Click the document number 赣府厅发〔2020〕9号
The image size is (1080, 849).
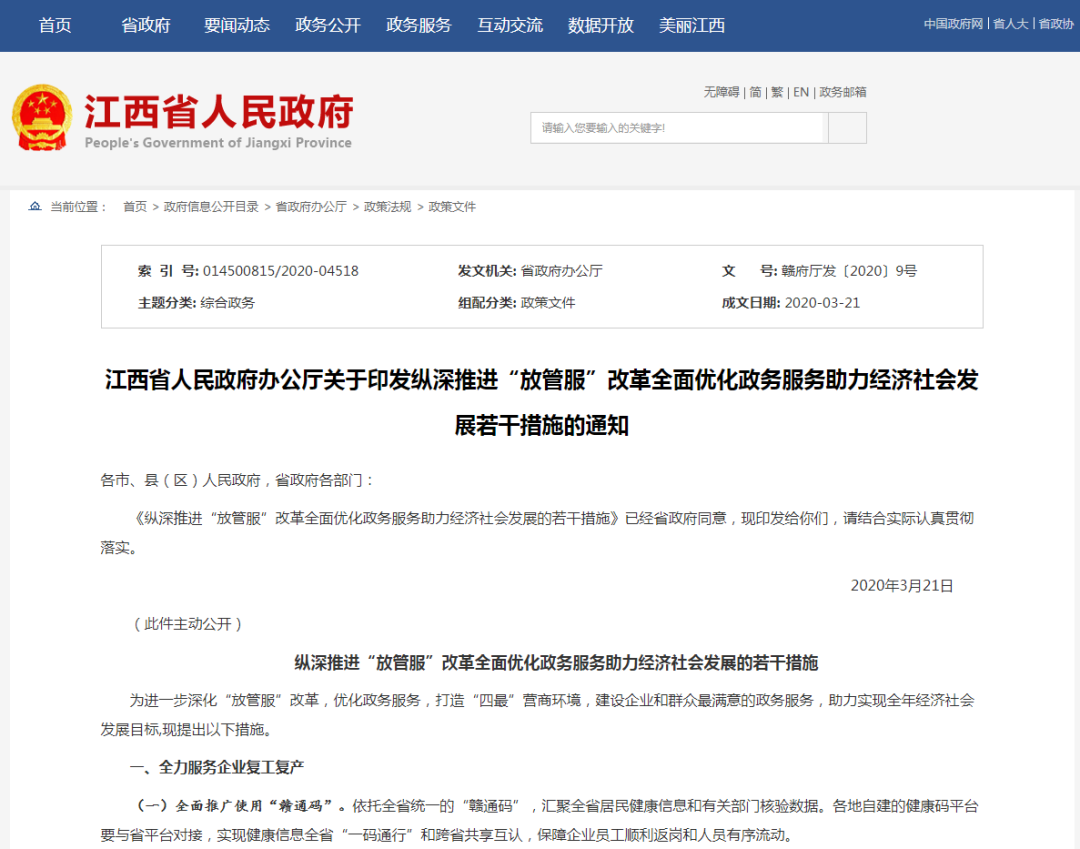[849, 271]
